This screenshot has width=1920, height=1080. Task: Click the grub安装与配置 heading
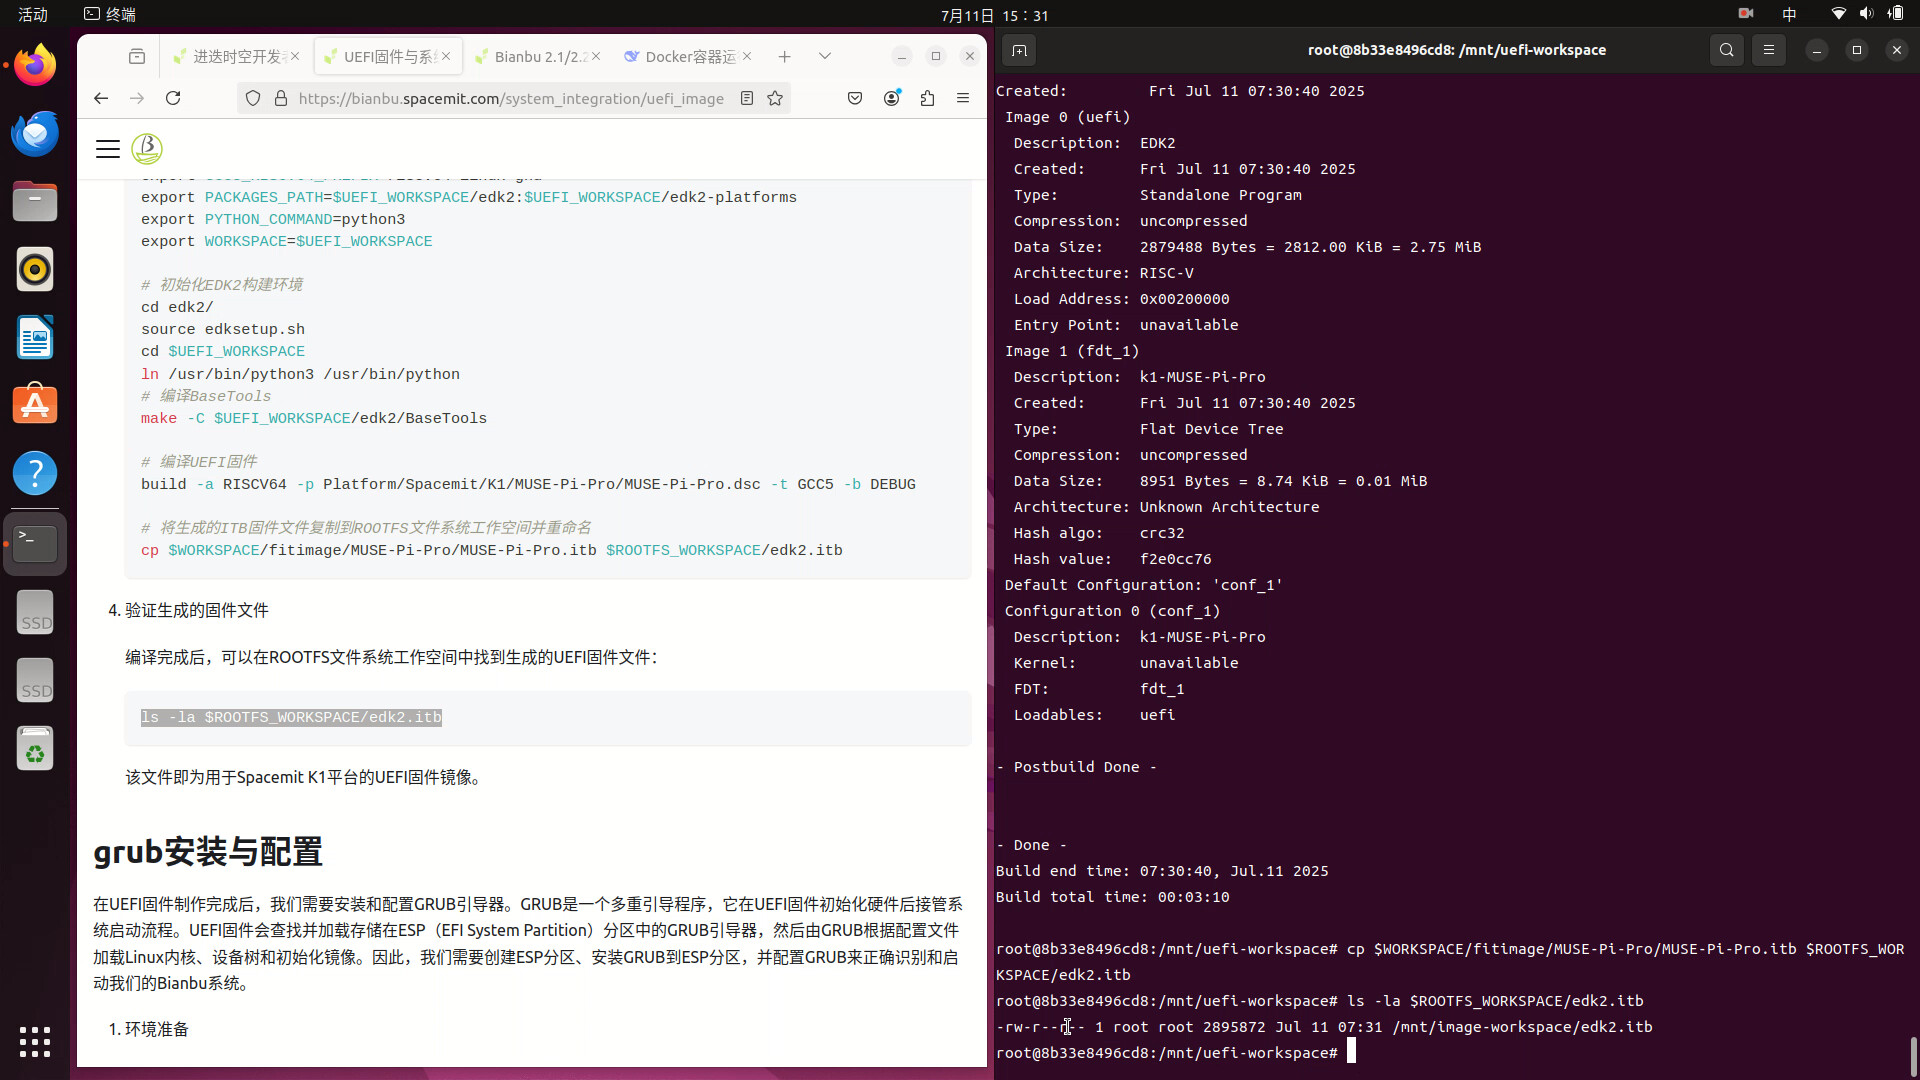(x=208, y=852)
